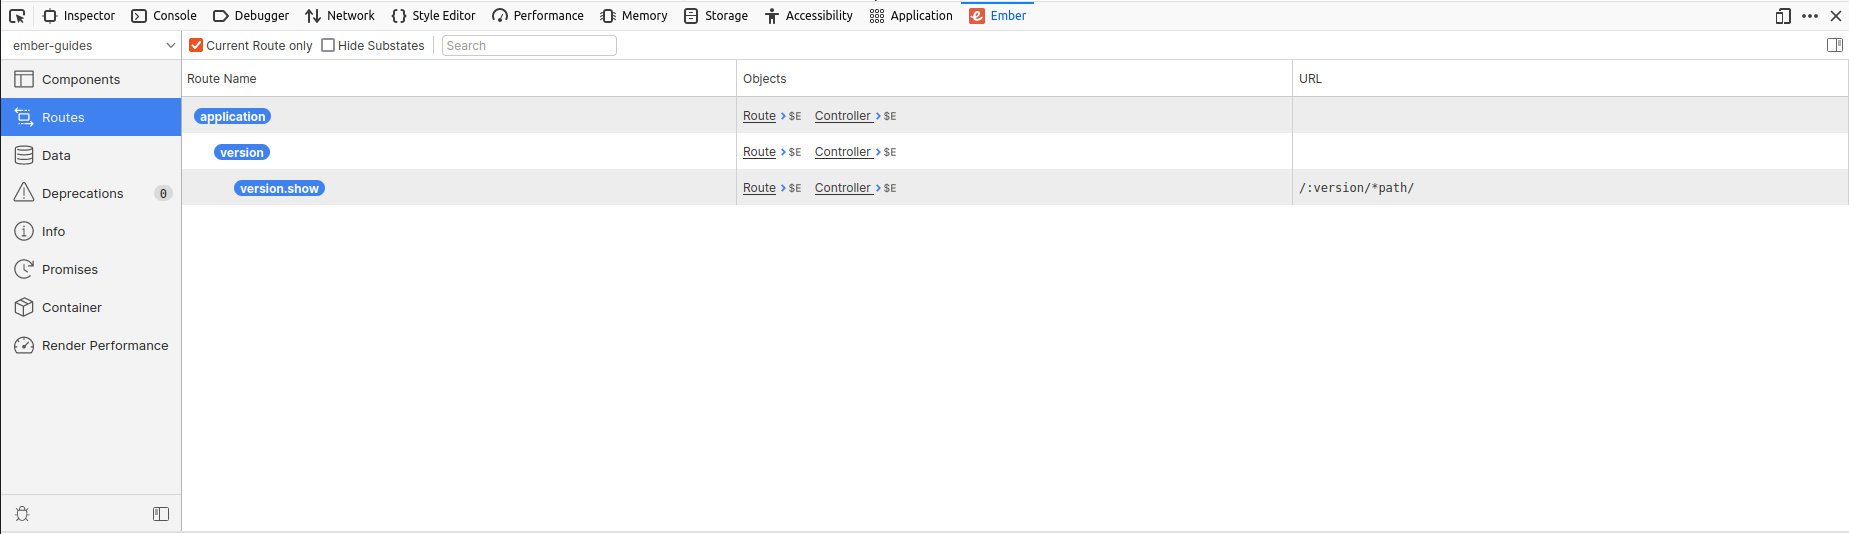Open the devtools more options menu
This screenshot has height=534, width=1849.
pyautogui.click(x=1810, y=16)
